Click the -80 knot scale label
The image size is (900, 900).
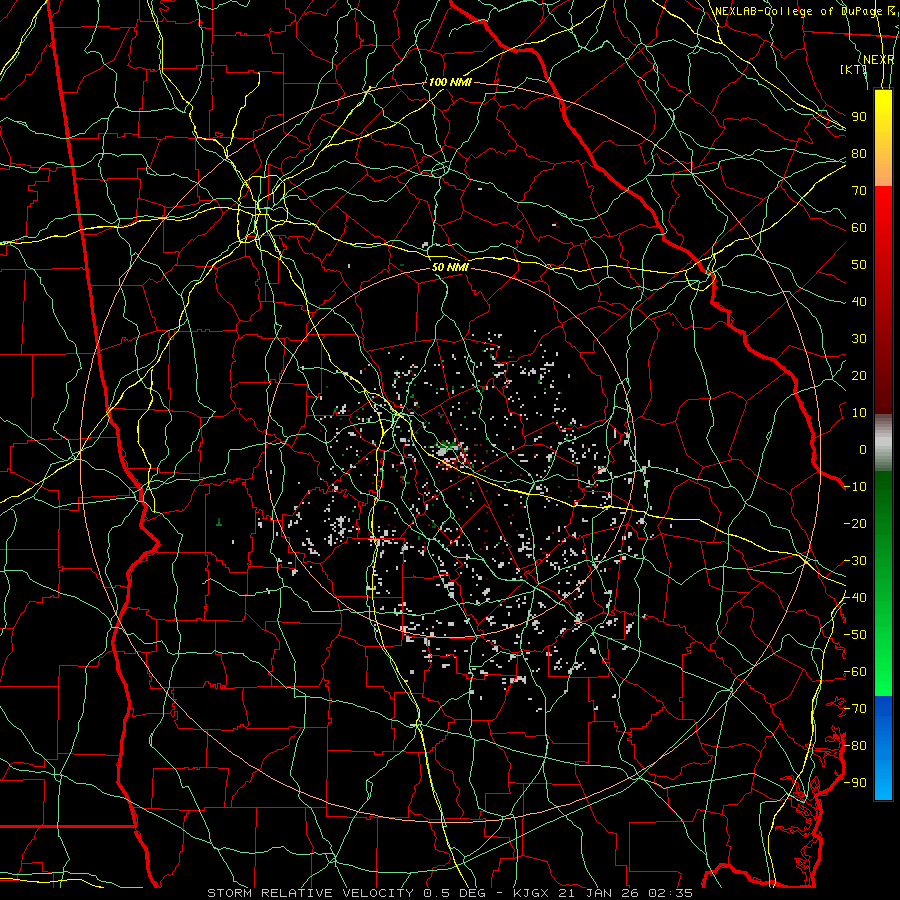coord(855,746)
